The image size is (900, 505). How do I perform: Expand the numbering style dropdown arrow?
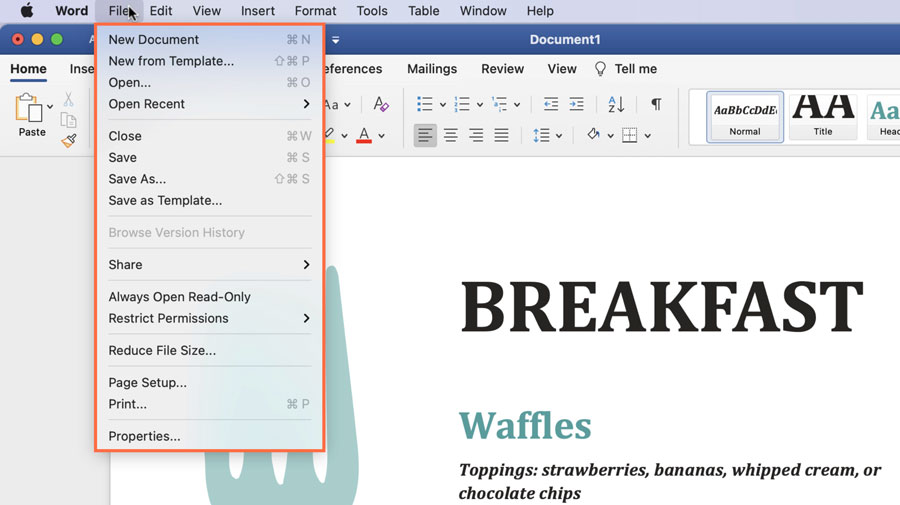coord(480,104)
